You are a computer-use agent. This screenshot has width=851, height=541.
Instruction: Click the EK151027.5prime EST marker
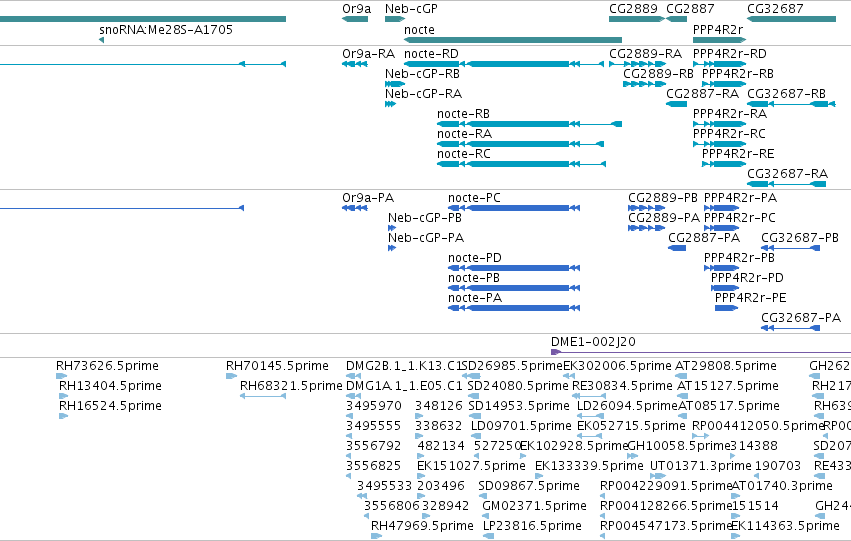[421, 476]
